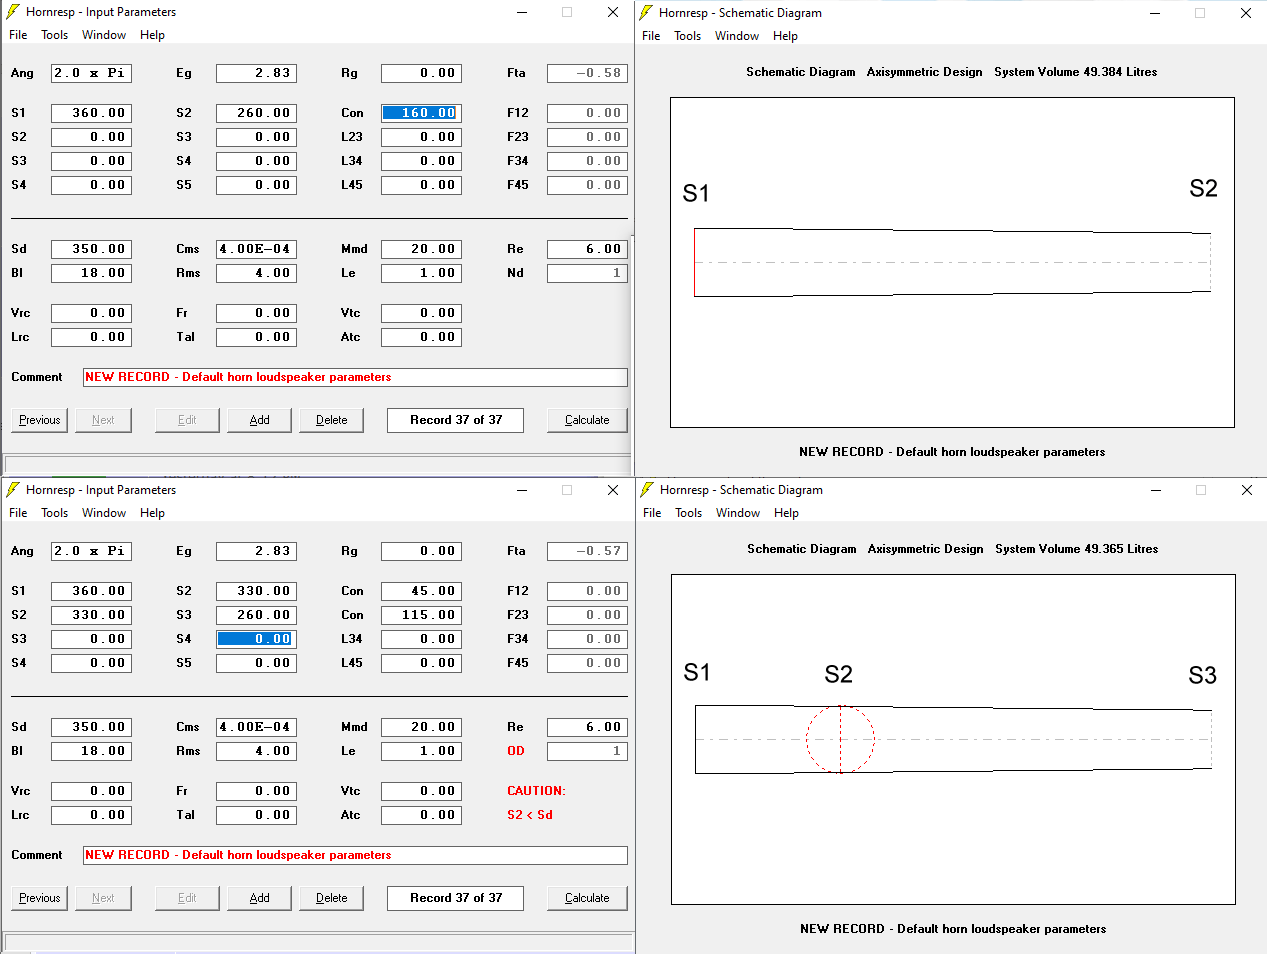Open Tools menu in upper Input Parameters window

coord(55,35)
